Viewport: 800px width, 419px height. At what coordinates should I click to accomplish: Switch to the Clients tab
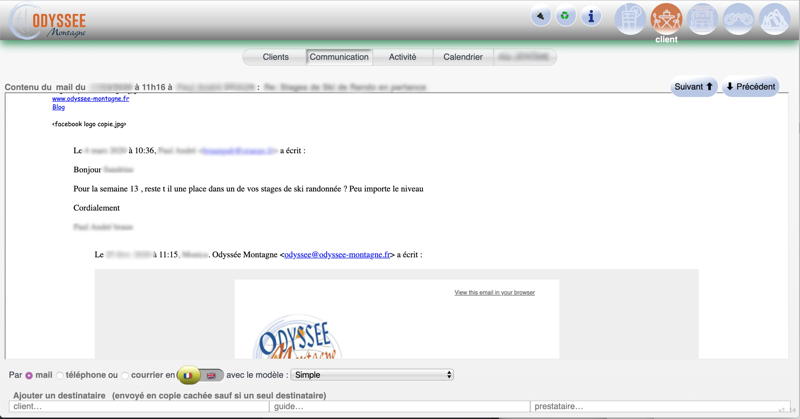pos(275,57)
